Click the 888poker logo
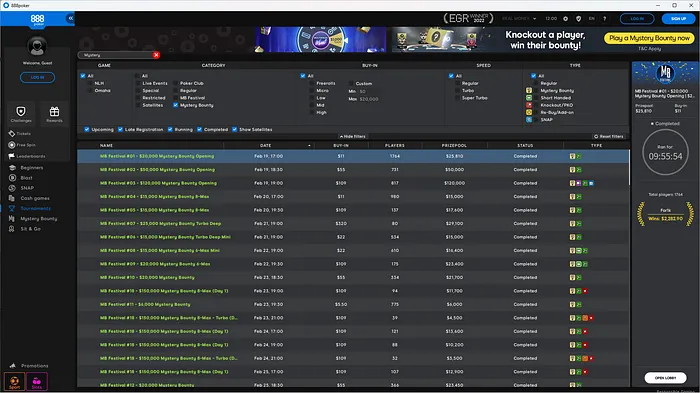Screen dimensions: 700x393 [x=38, y=19]
